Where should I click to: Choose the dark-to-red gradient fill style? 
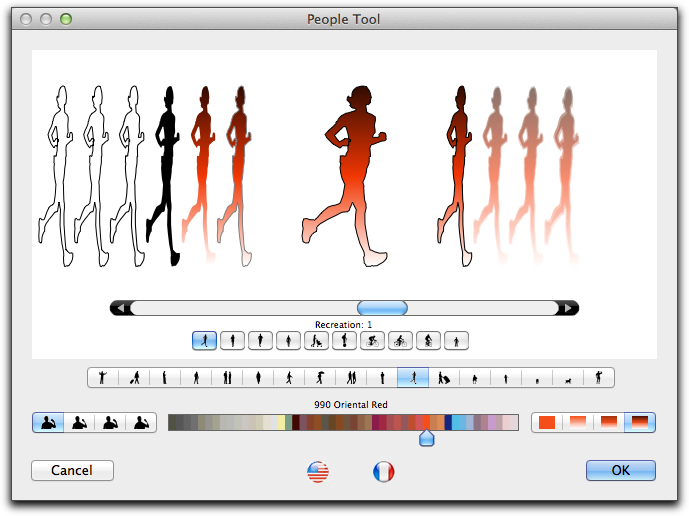click(640, 422)
